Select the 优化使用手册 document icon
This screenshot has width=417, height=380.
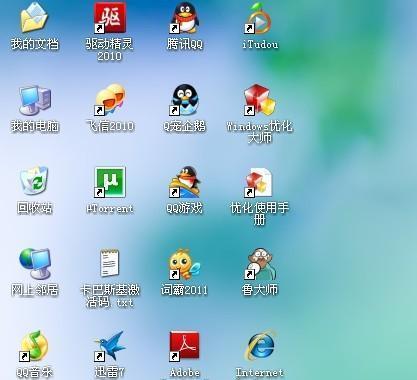tap(259, 182)
